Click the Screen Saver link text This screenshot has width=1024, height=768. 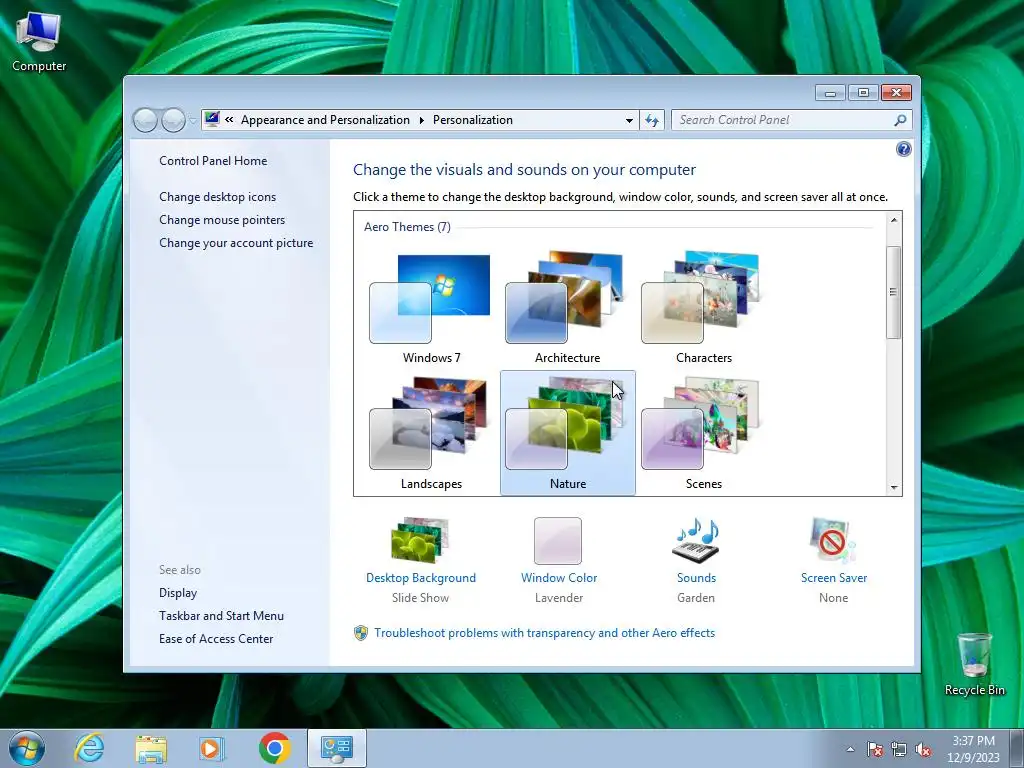[x=834, y=578]
